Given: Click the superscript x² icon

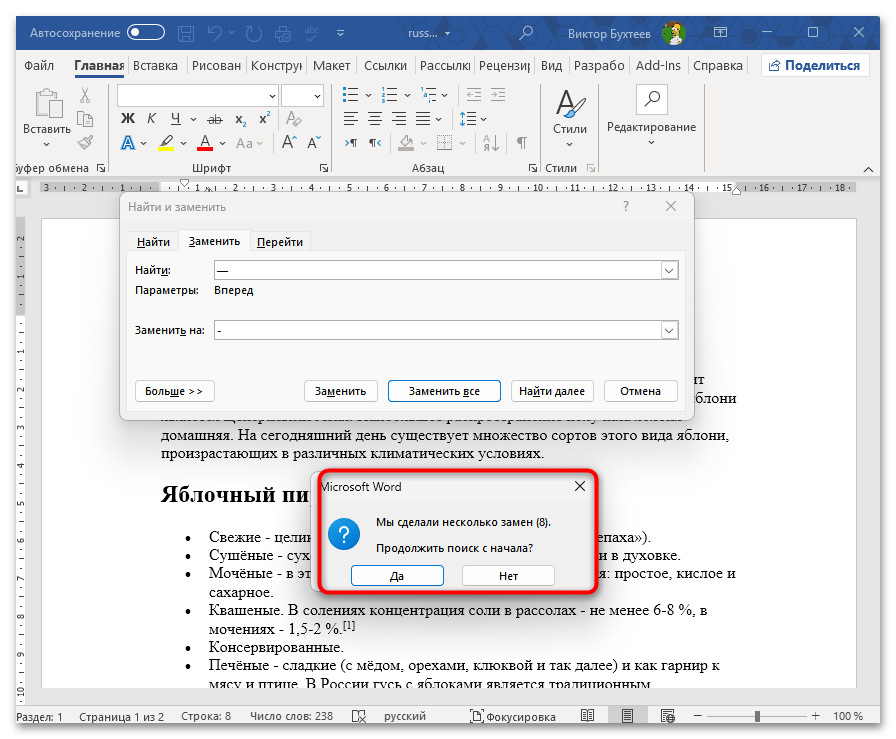Looking at the screenshot, I should coord(264,119).
